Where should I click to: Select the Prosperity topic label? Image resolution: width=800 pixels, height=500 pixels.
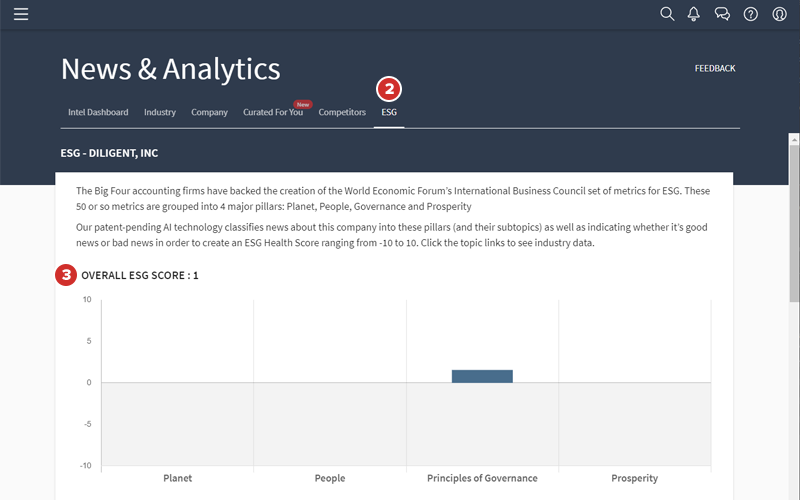pyautogui.click(x=634, y=478)
